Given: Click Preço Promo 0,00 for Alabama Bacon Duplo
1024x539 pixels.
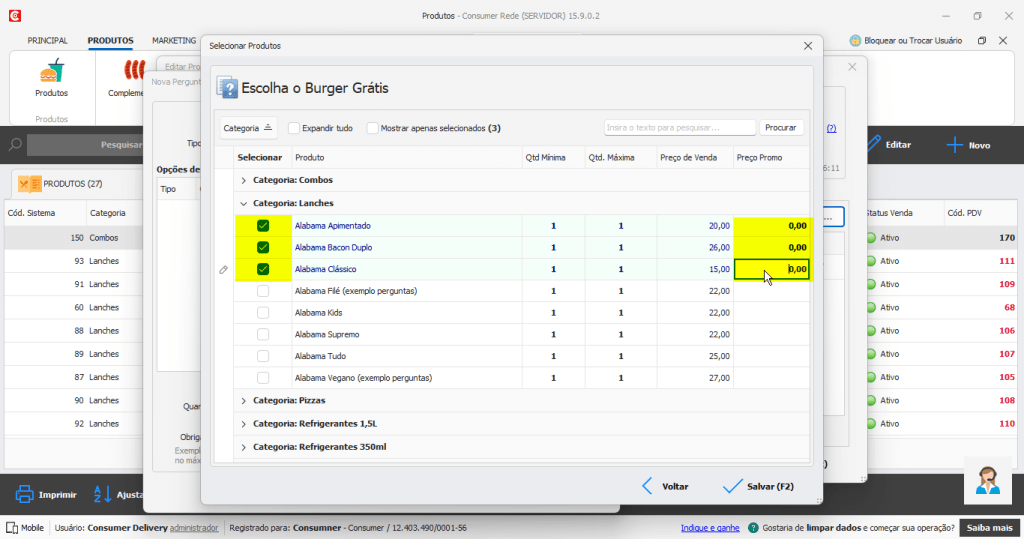Looking at the screenshot, I should 772,248.
